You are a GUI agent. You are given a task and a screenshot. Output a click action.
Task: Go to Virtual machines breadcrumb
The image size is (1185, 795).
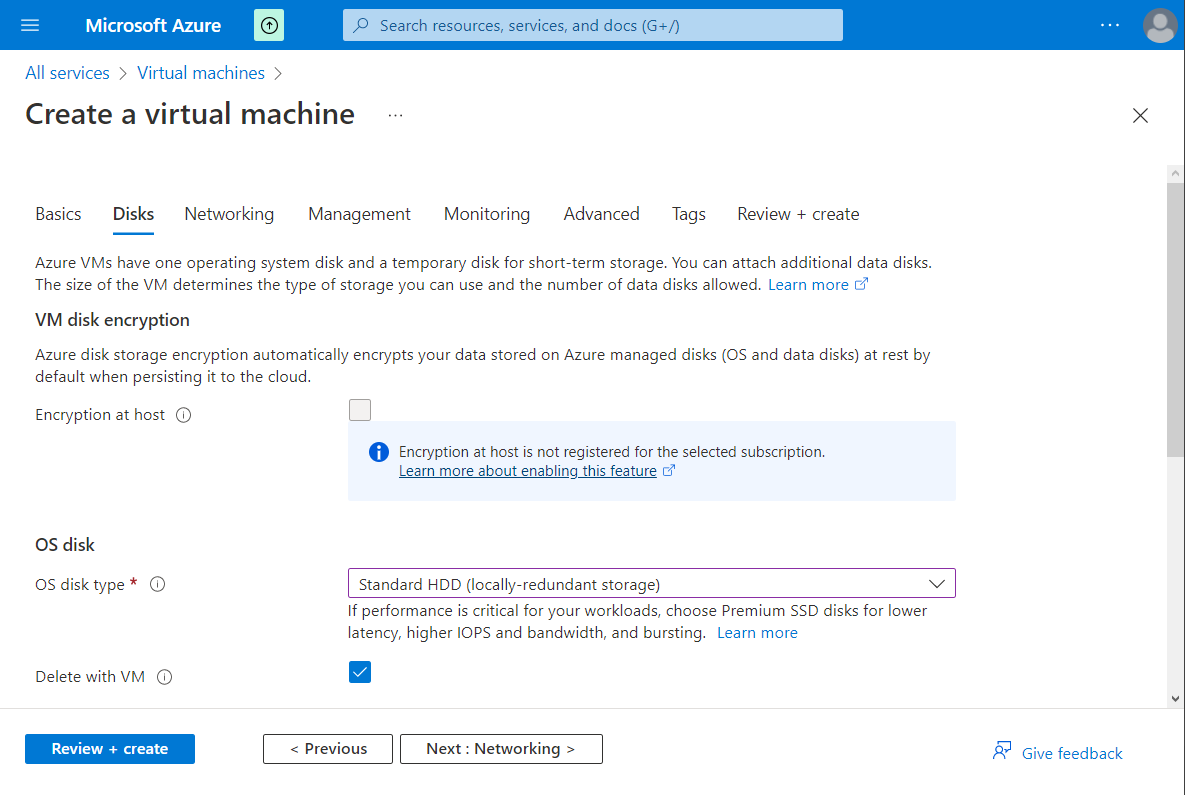[201, 73]
